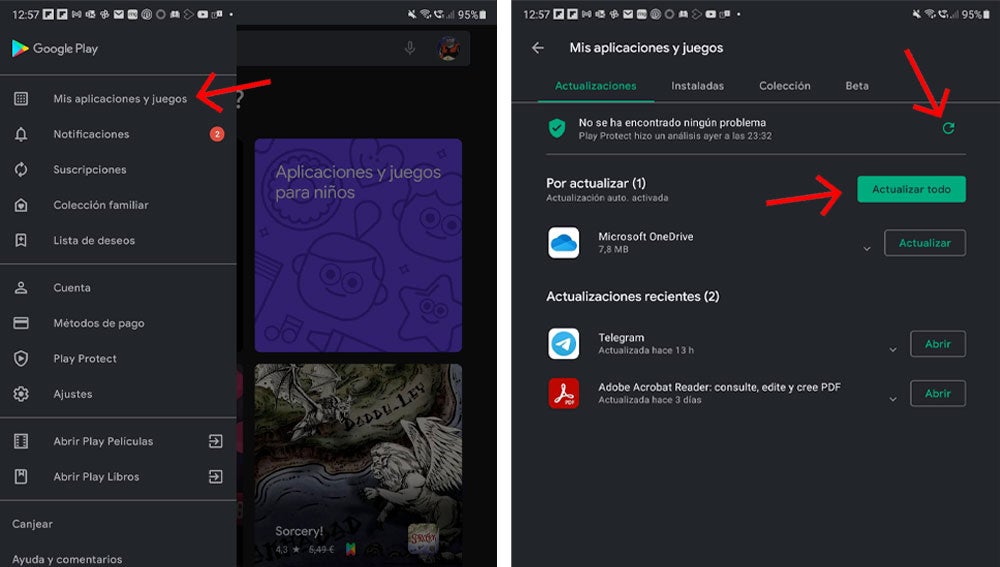Click the book icon for Abrir Play Libros
This screenshot has width=1000, height=567.
point(21,476)
